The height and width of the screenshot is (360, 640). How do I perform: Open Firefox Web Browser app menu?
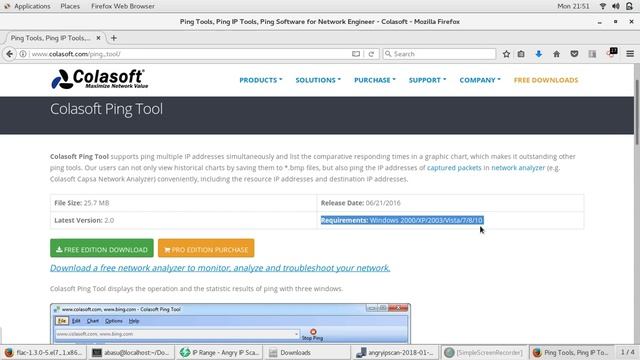(x=122, y=6)
